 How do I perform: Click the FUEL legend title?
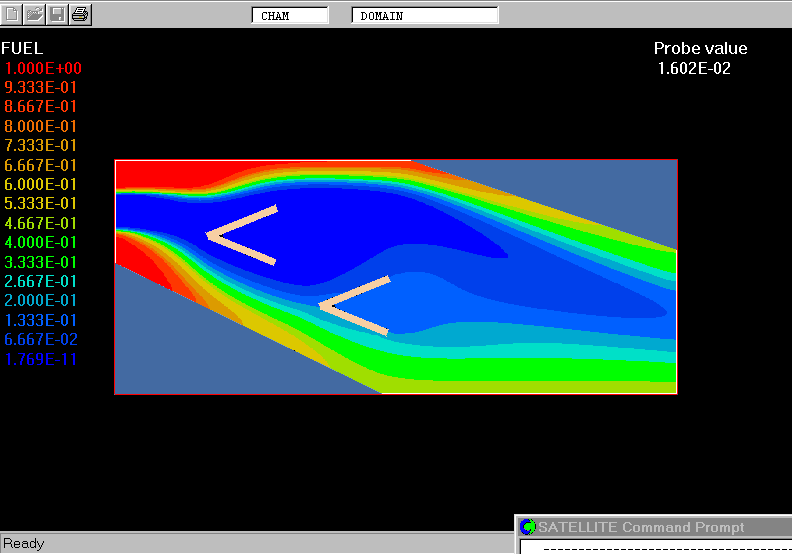pyautogui.click(x=22, y=48)
